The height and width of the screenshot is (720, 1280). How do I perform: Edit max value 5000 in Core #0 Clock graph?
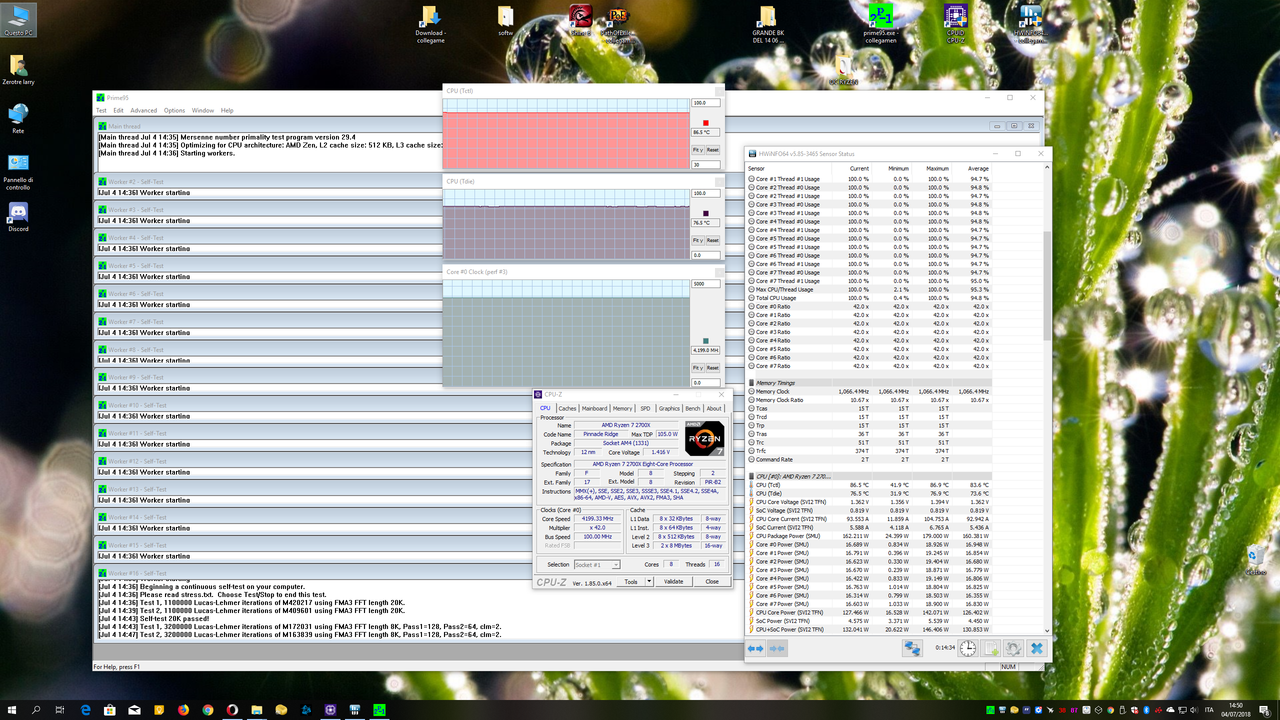click(705, 284)
